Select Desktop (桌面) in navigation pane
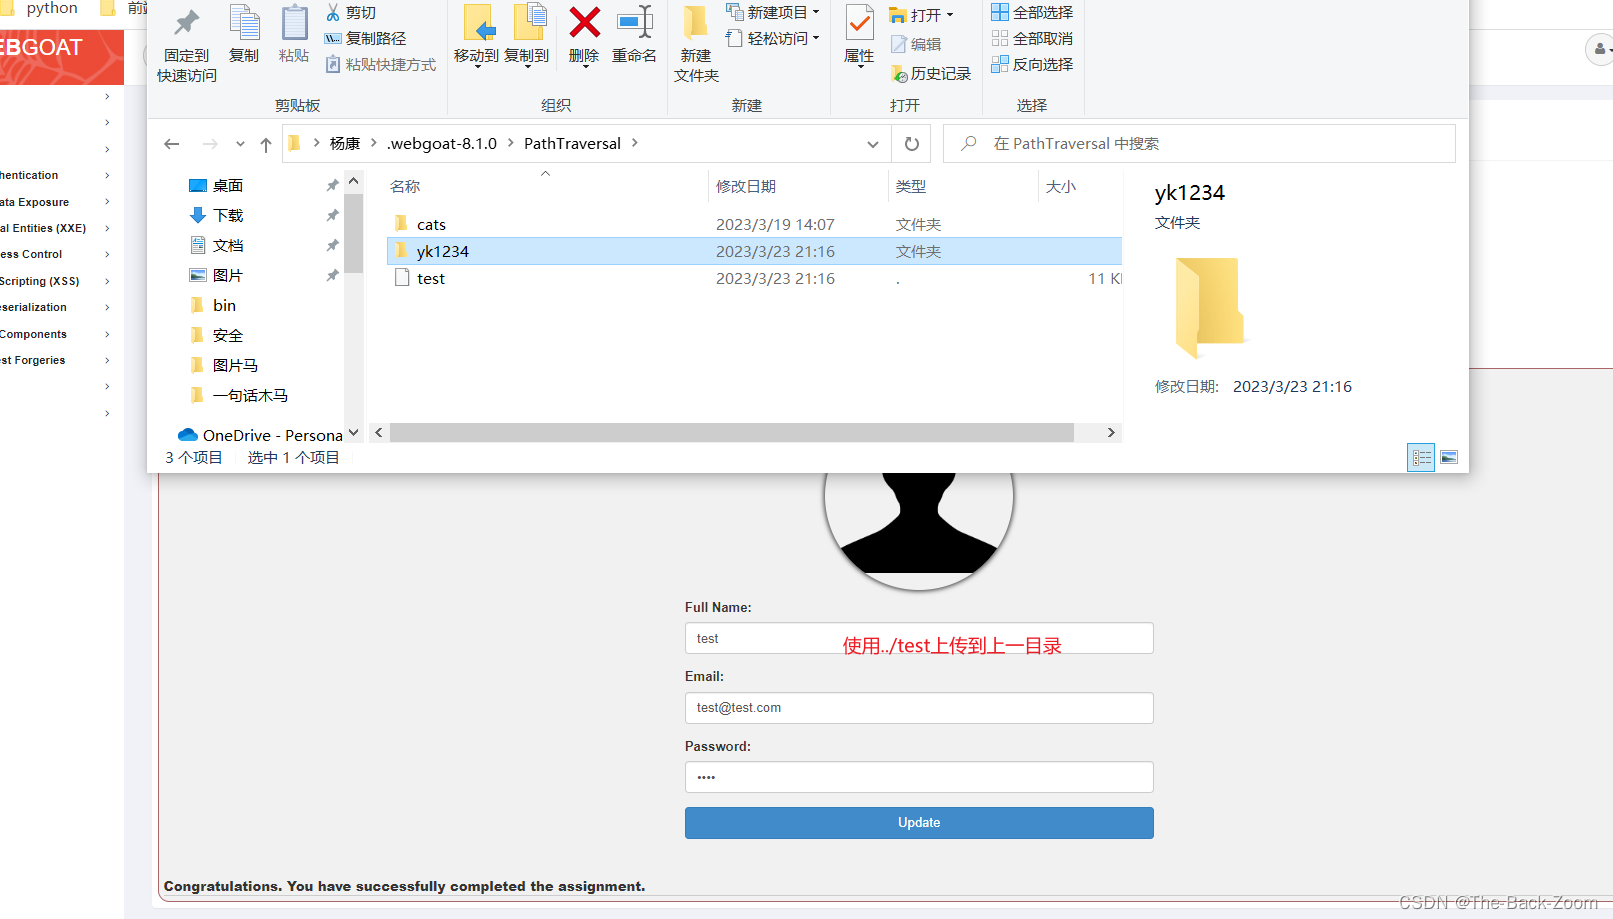This screenshot has height=919, width=1613. coord(228,186)
